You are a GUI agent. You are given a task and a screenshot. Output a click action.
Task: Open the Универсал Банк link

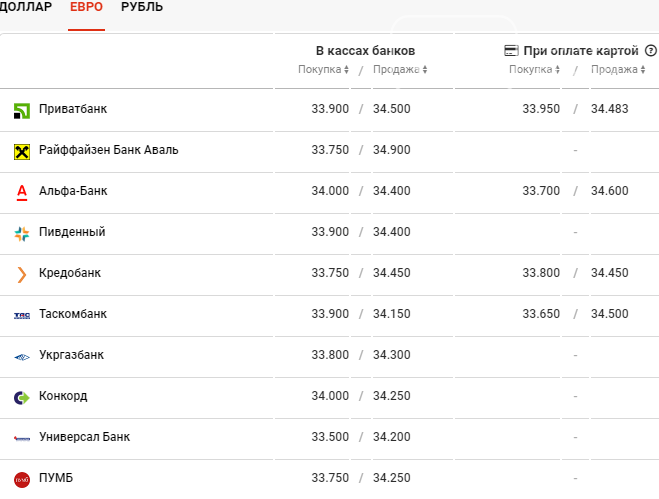pyautogui.click(x=84, y=437)
